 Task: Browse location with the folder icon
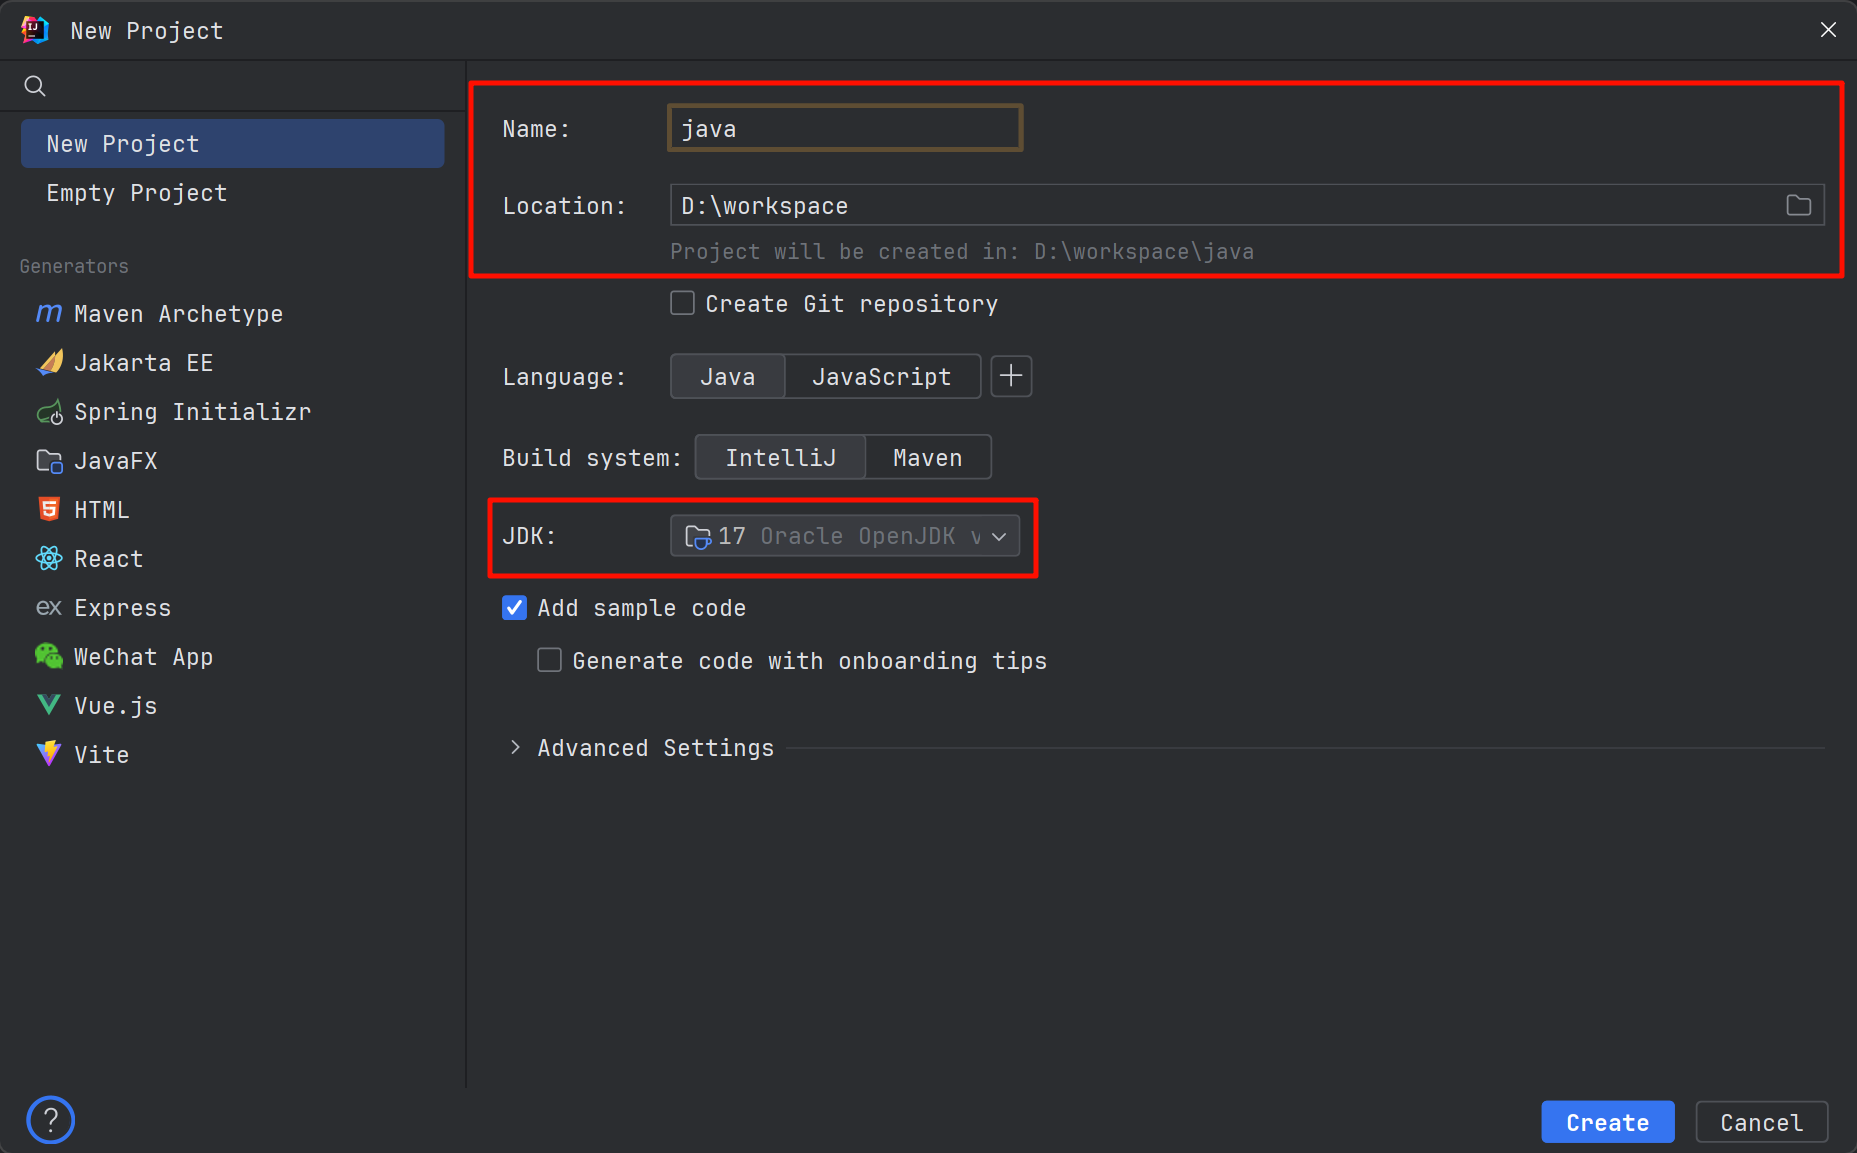[1799, 205]
